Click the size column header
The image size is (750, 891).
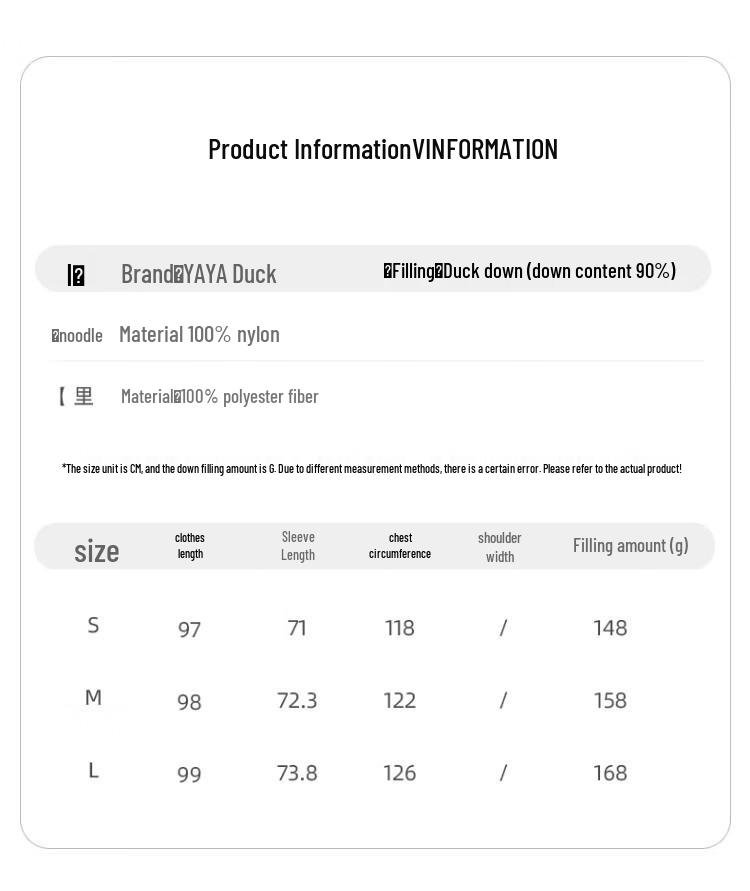tap(96, 551)
